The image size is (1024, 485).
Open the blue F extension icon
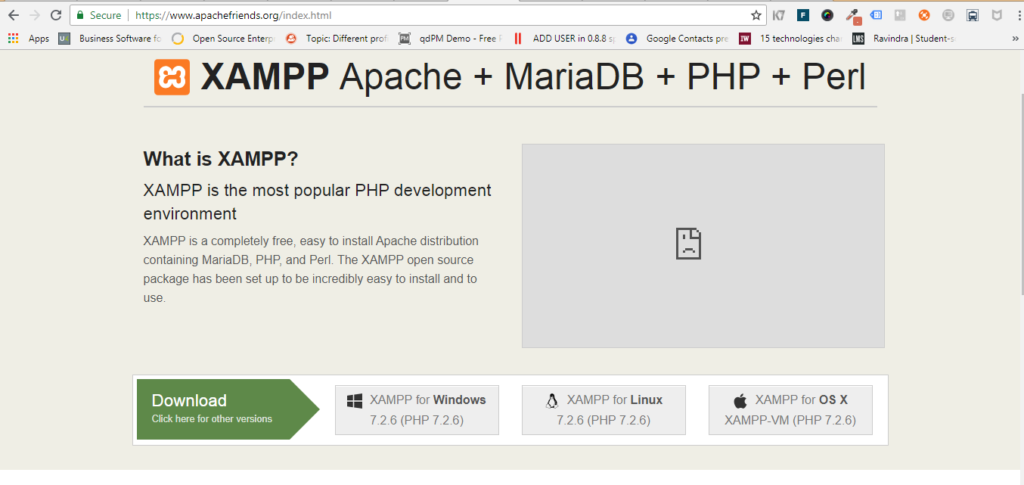tap(803, 15)
